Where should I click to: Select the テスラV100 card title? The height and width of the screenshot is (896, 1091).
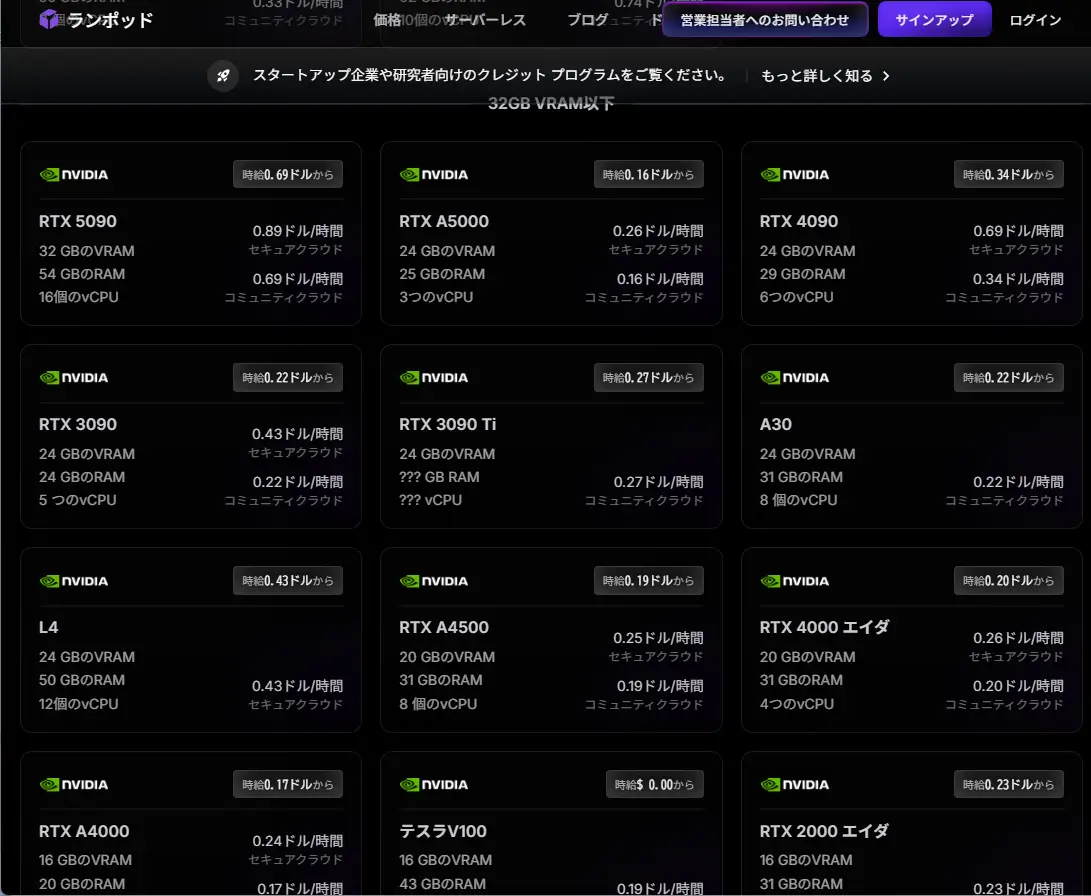[x=443, y=831]
